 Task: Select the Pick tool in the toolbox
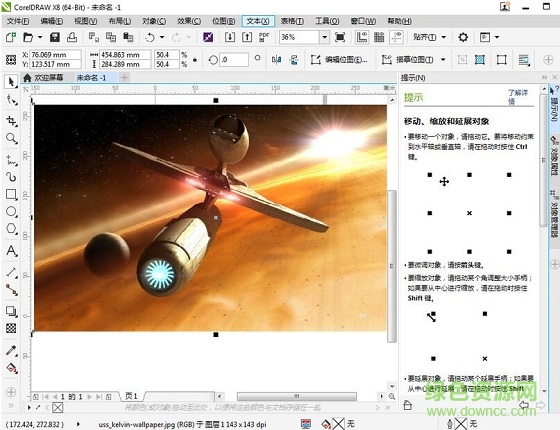tap(11, 82)
